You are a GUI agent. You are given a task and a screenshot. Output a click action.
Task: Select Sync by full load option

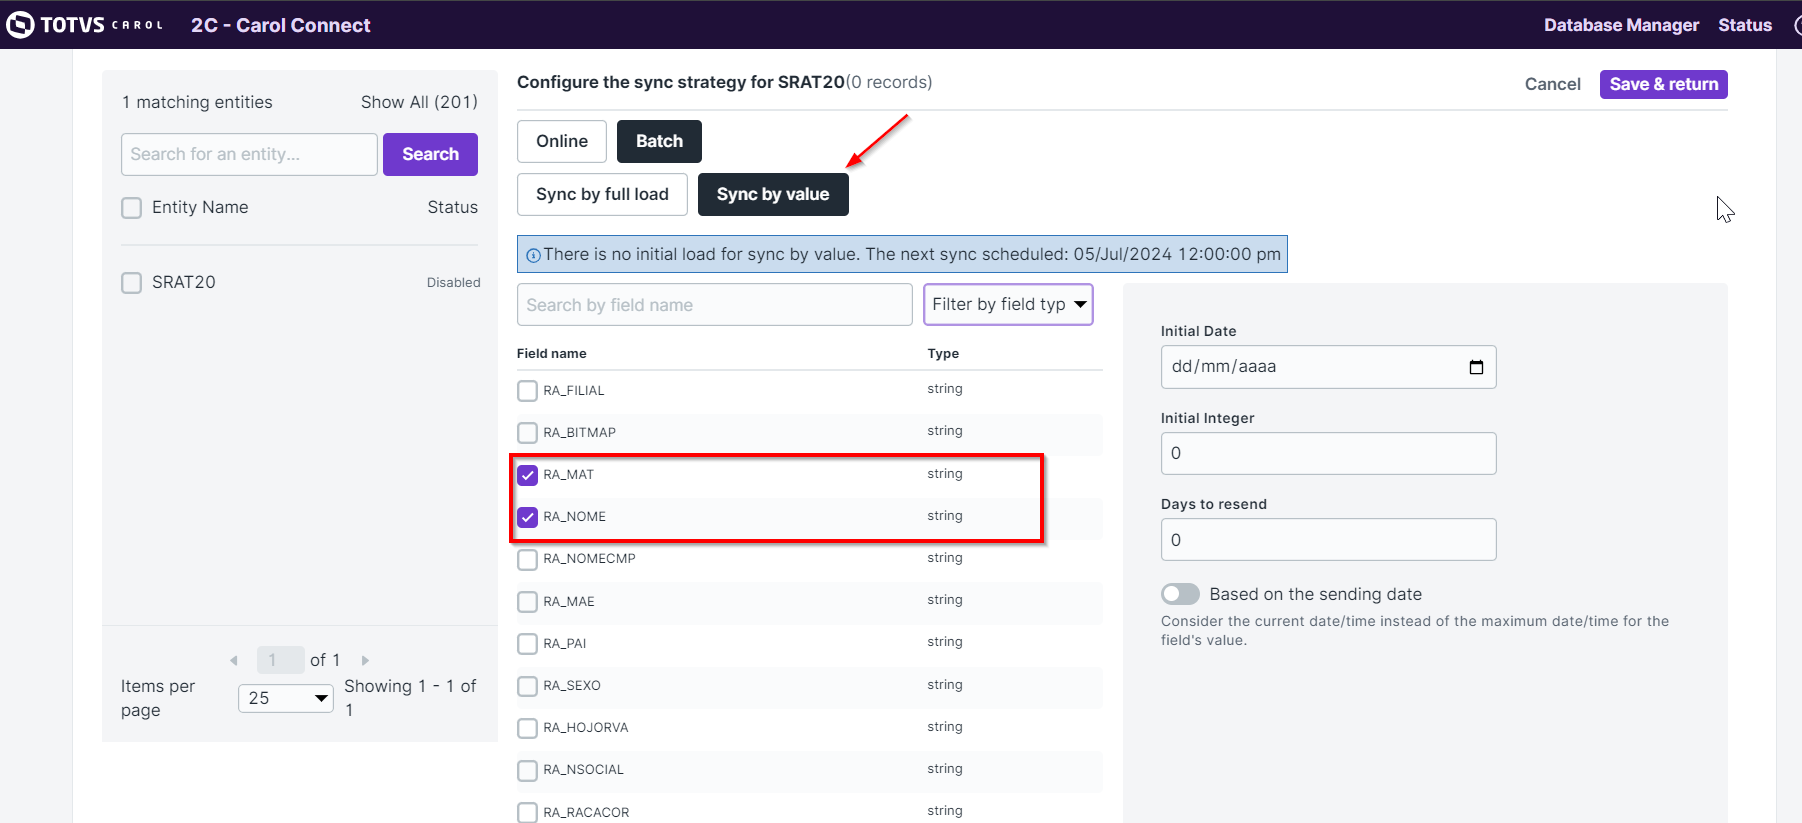coord(602,194)
